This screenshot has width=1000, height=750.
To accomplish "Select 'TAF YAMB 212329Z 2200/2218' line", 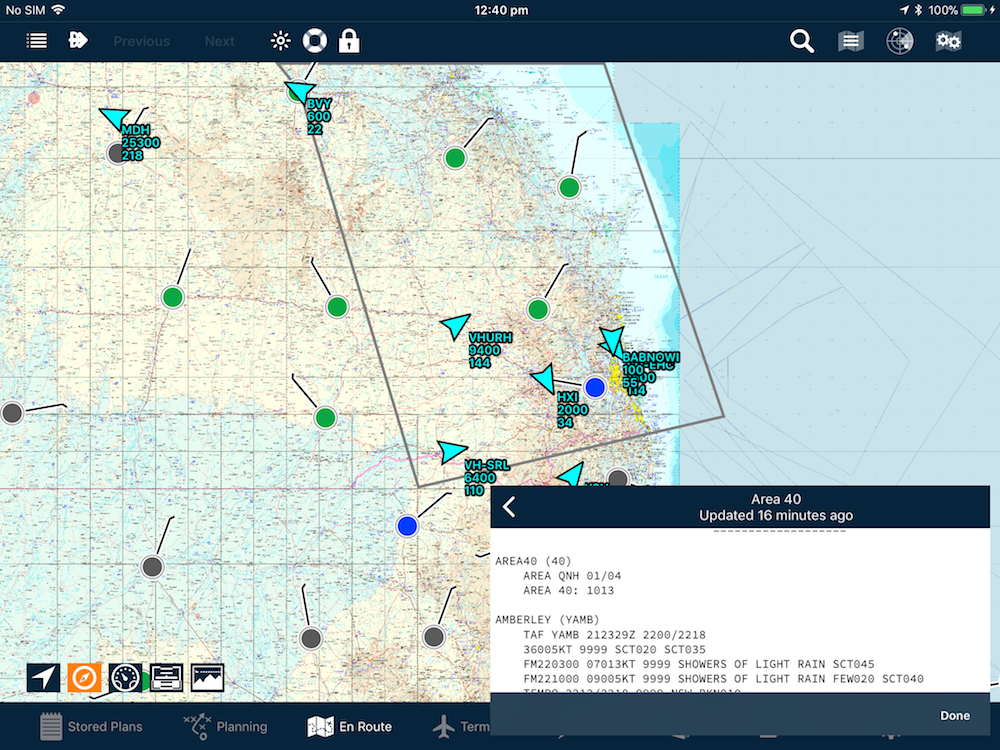I will pos(614,635).
